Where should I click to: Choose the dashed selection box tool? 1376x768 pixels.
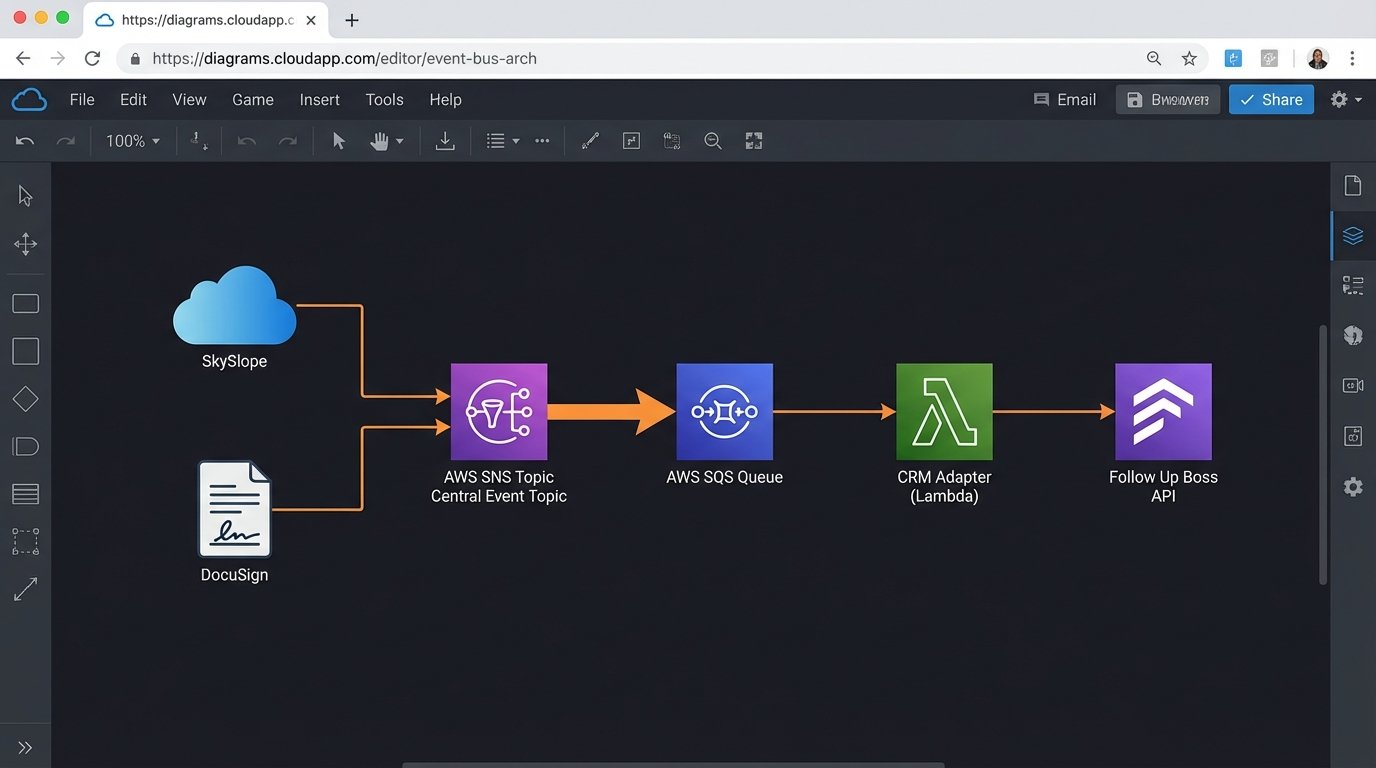pos(25,542)
